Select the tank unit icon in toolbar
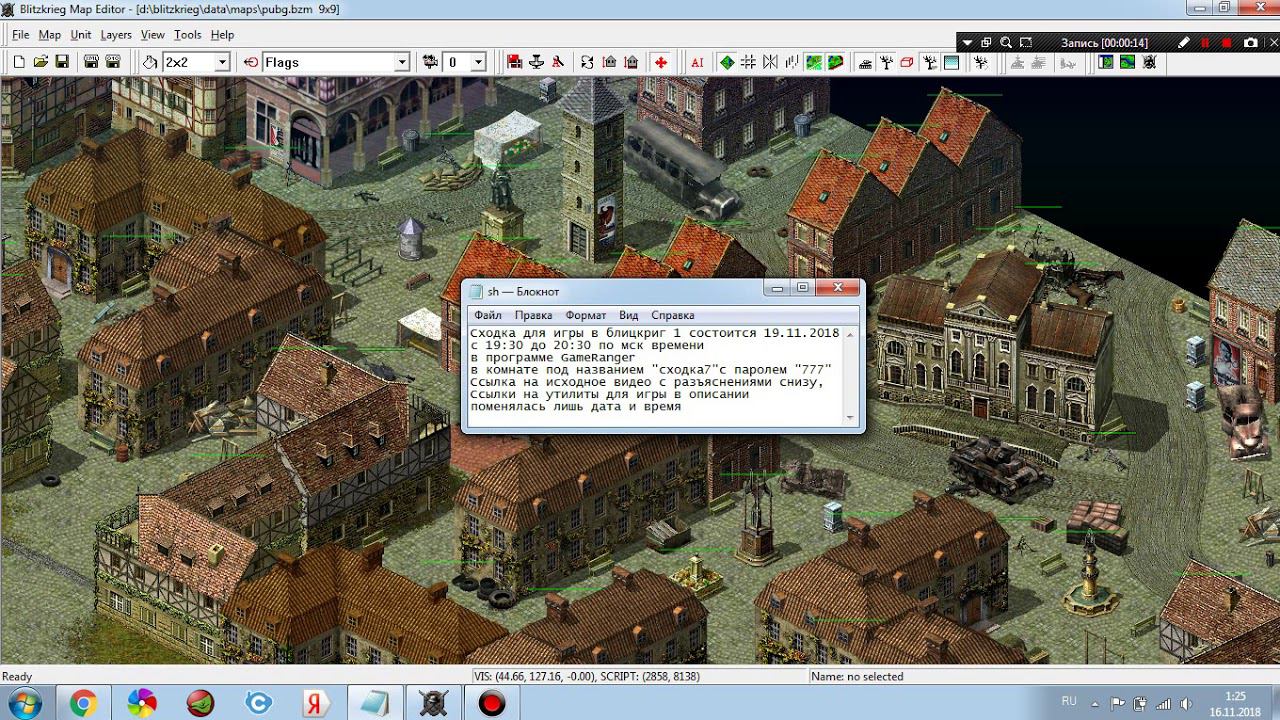1280x720 pixels. (865, 62)
